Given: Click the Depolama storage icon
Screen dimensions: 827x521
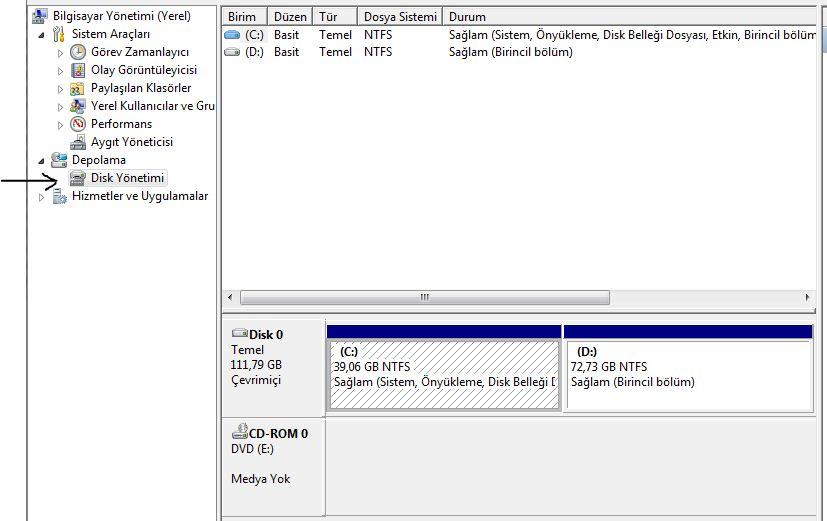Looking at the screenshot, I should pyautogui.click(x=59, y=160).
